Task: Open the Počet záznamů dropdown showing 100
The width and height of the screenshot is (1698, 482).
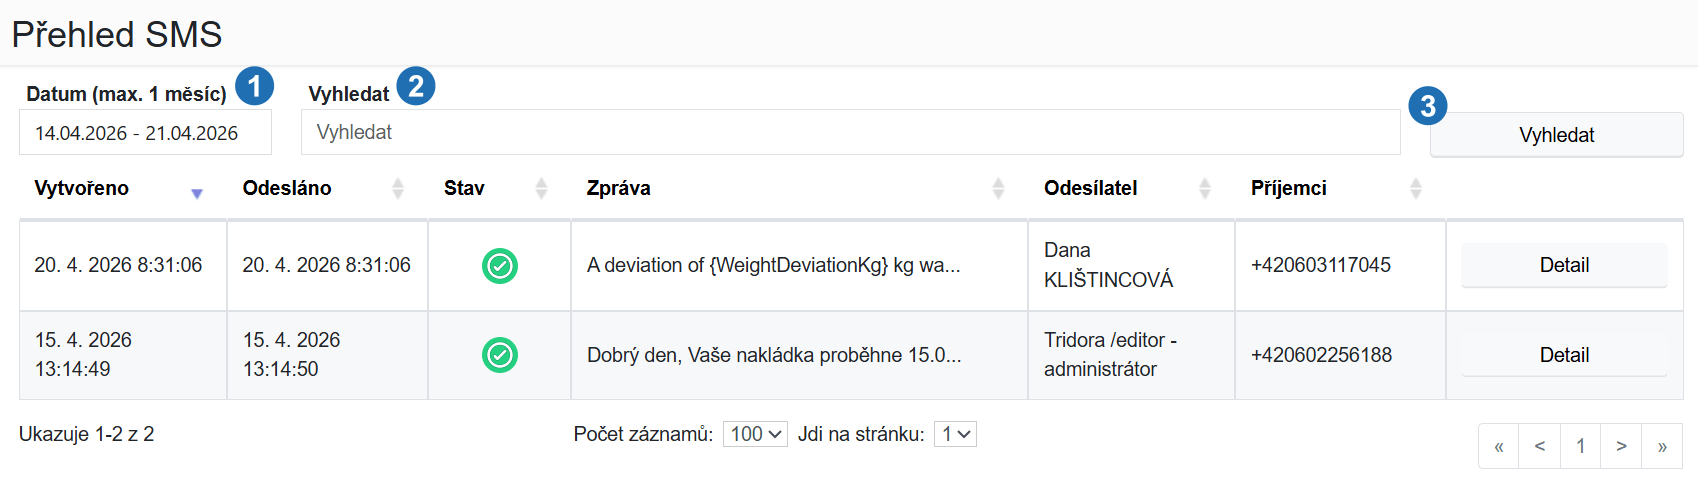Action: pos(755,434)
